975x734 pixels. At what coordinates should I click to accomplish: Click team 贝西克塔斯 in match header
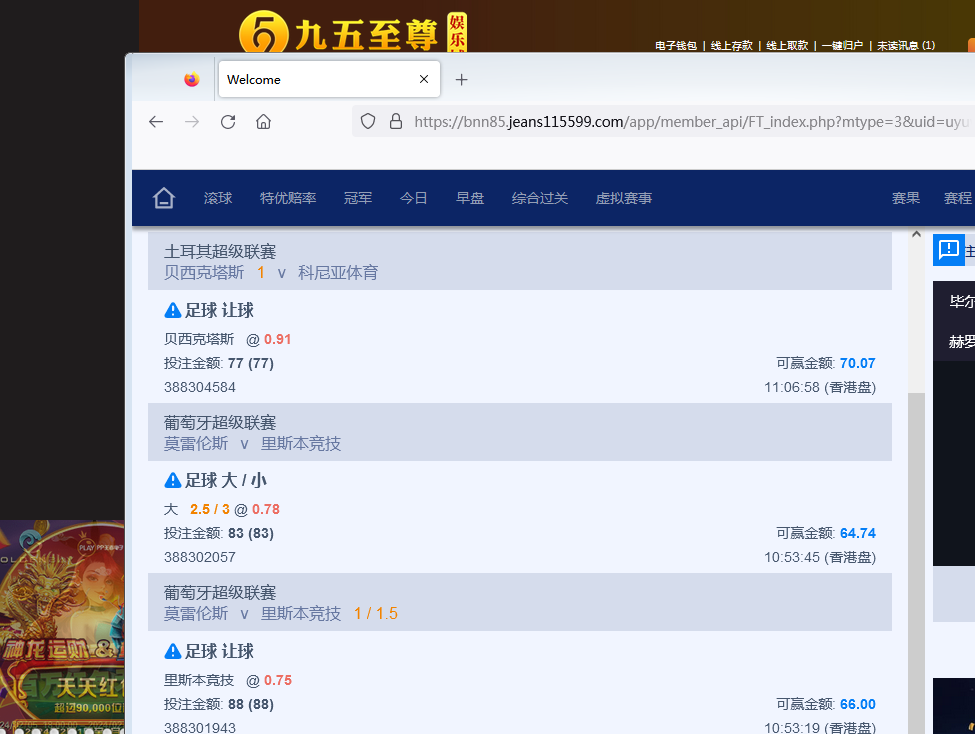tap(204, 272)
